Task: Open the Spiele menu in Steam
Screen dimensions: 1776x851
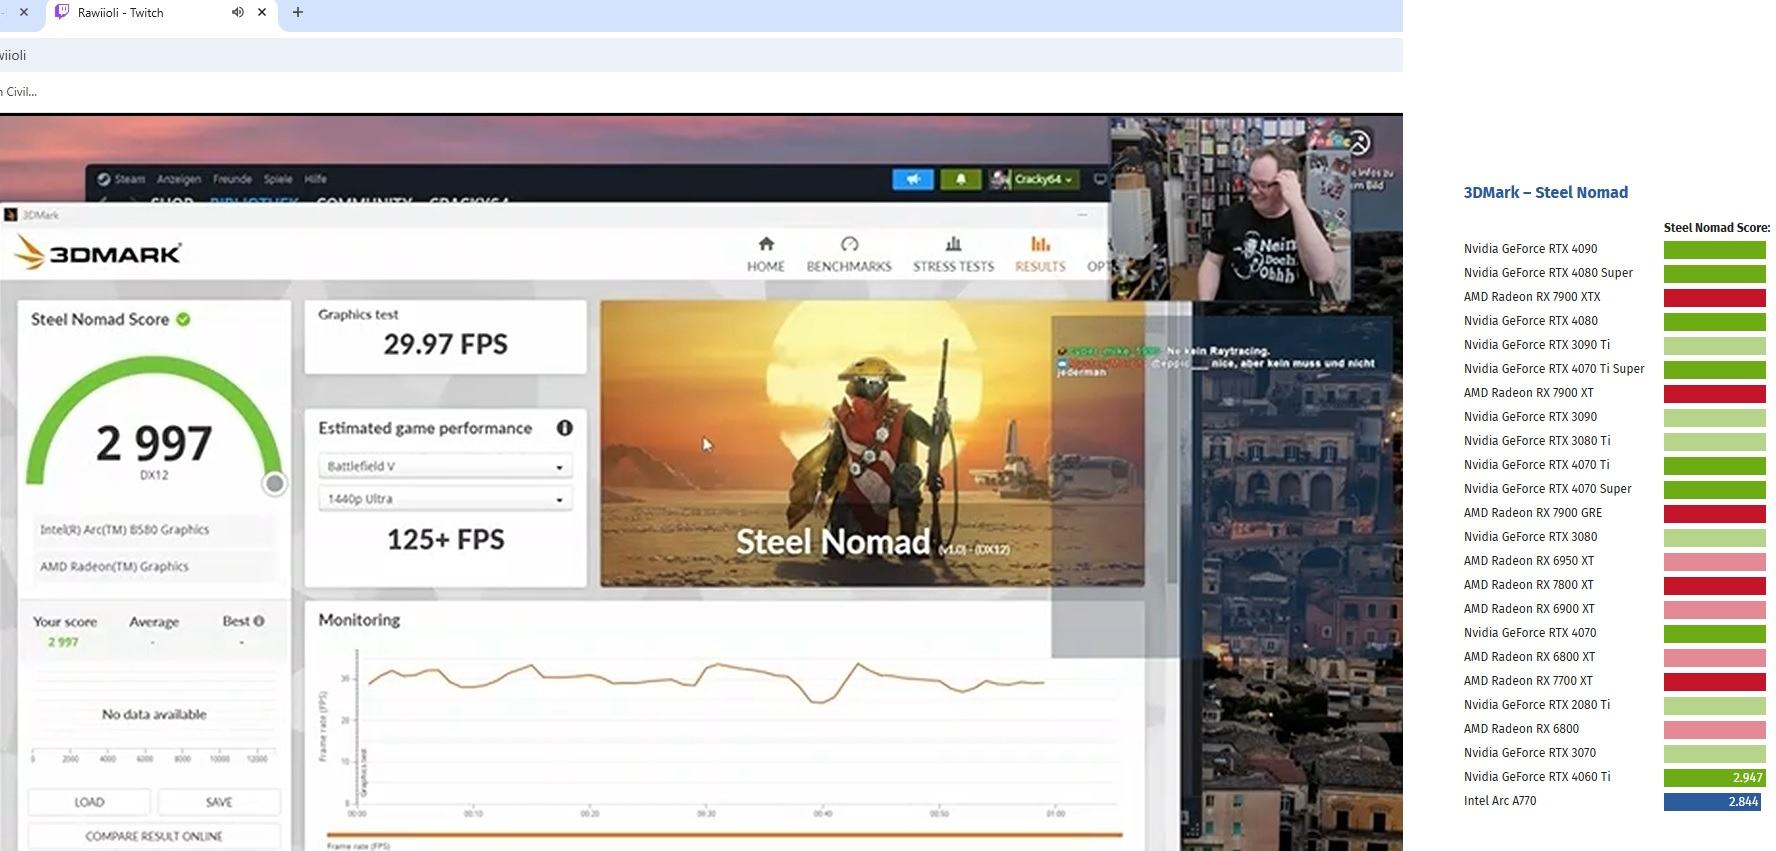Action: click(278, 179)
